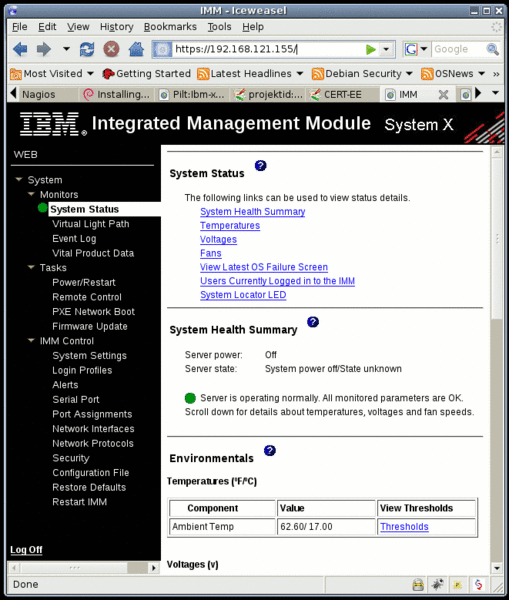Click help icon beside System Health Summary
This screenshot has width=509, height=600.
(313, 322)
